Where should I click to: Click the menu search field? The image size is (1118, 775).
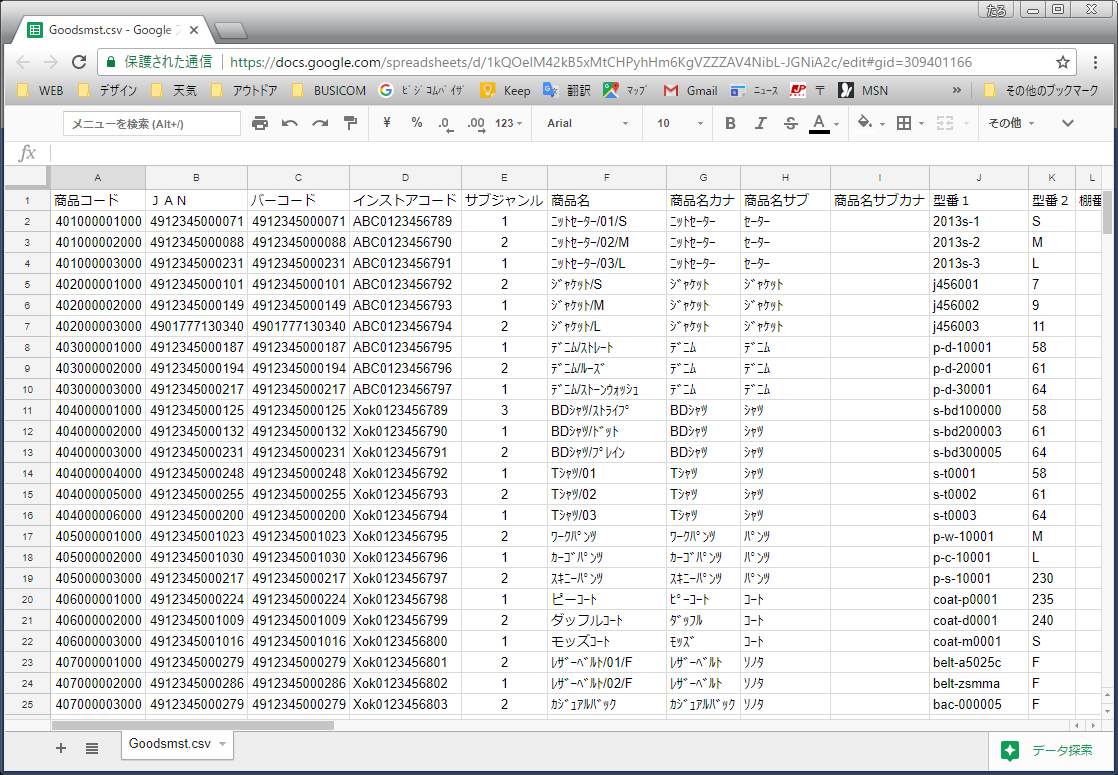pos(152,123)
